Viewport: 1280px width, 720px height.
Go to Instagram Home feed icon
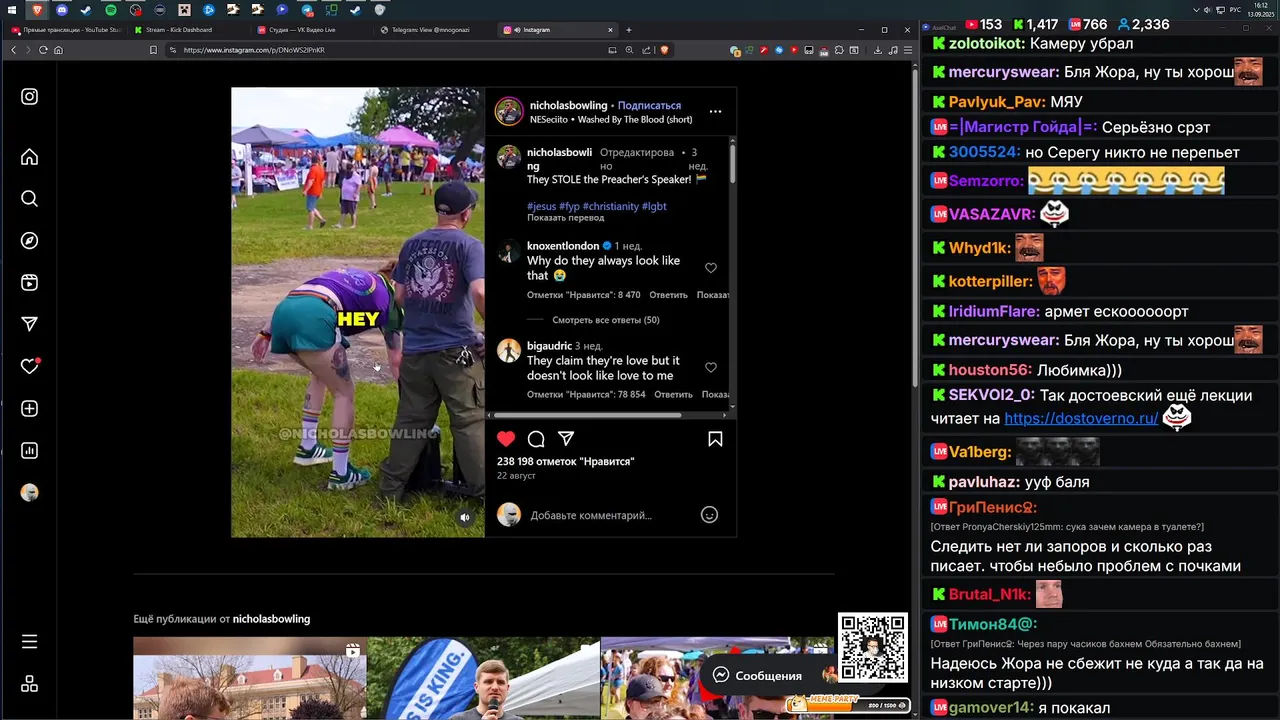[29, 157]
